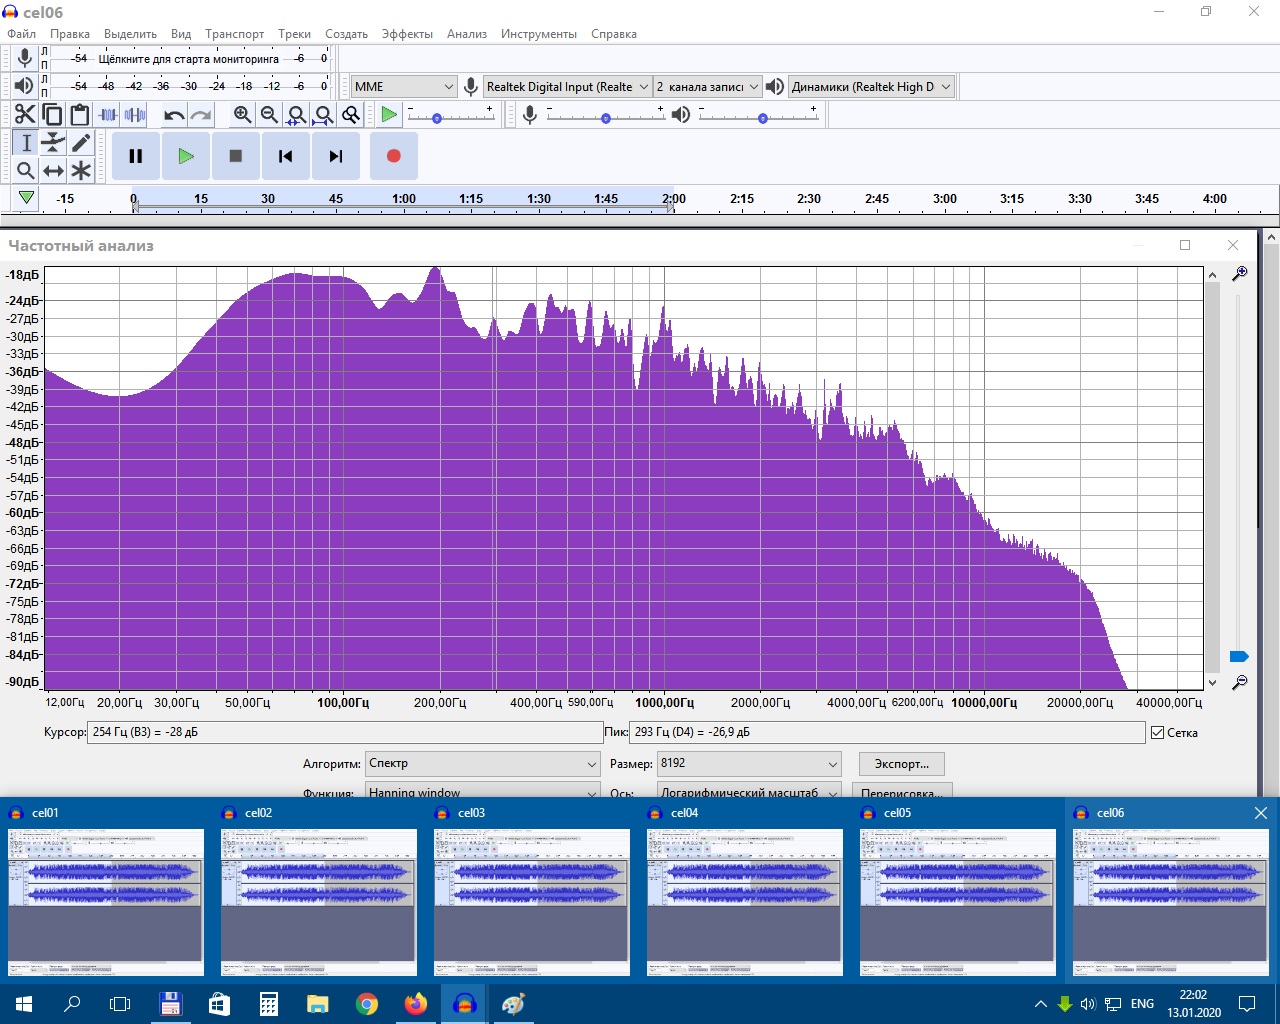This screenshot has height=1024, width=1280.
Task: Select the Envelope tool
Action: coord(53,143)
